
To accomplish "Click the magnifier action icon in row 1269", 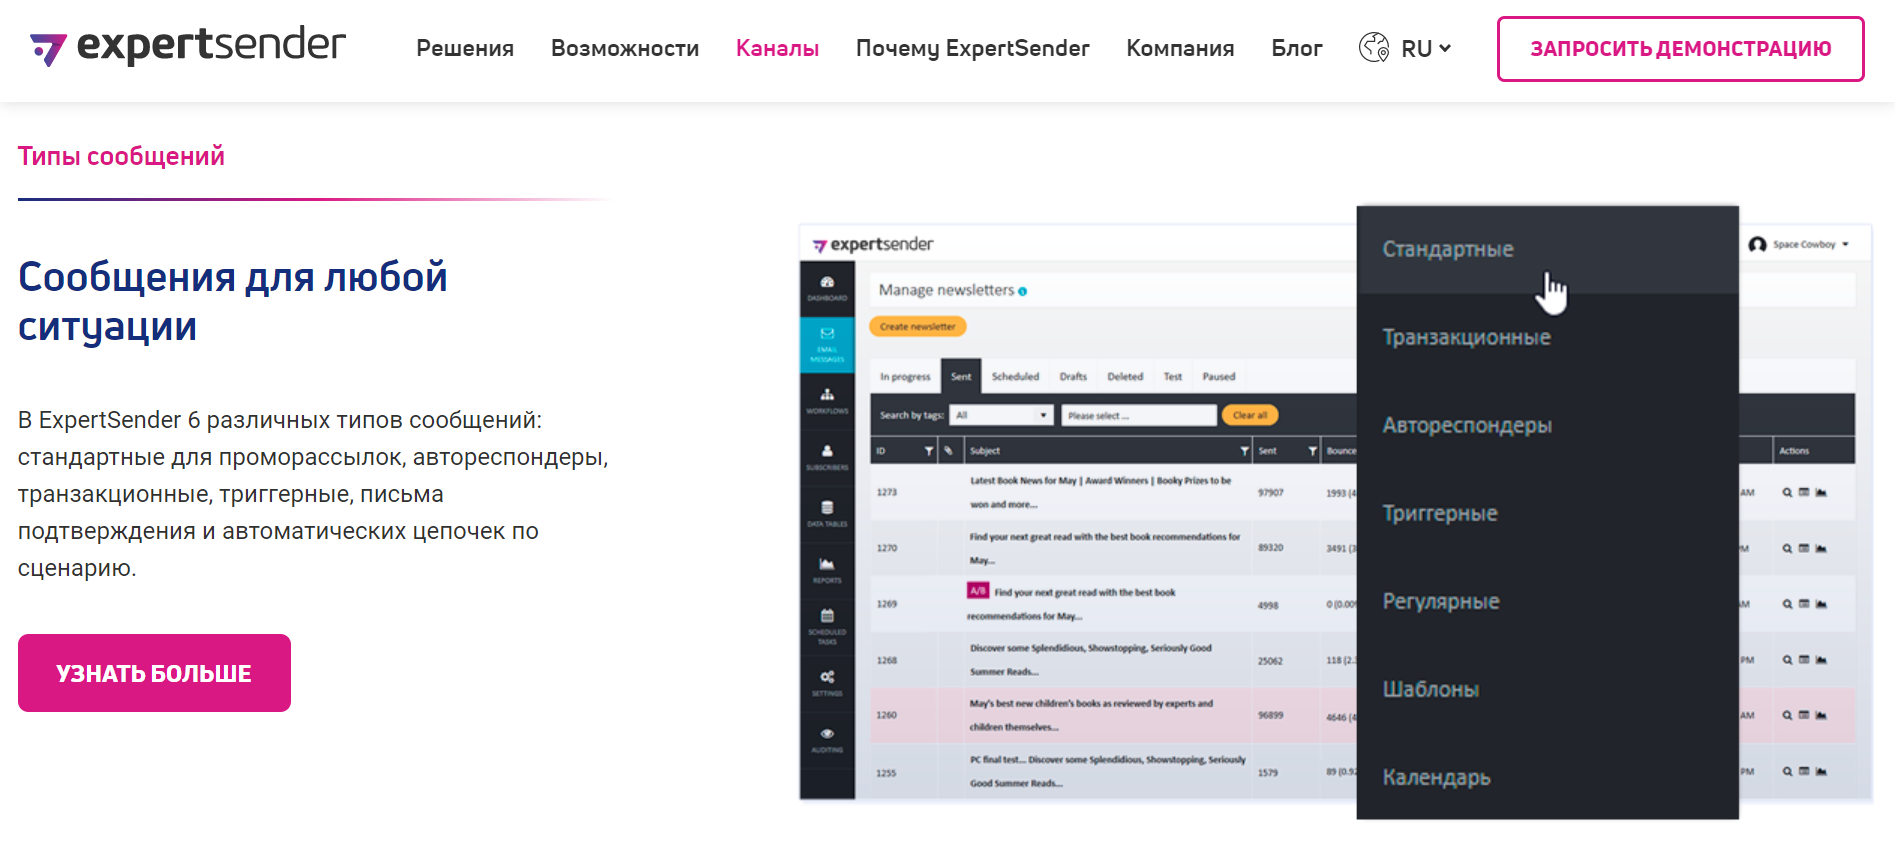I will point(1787,604).
